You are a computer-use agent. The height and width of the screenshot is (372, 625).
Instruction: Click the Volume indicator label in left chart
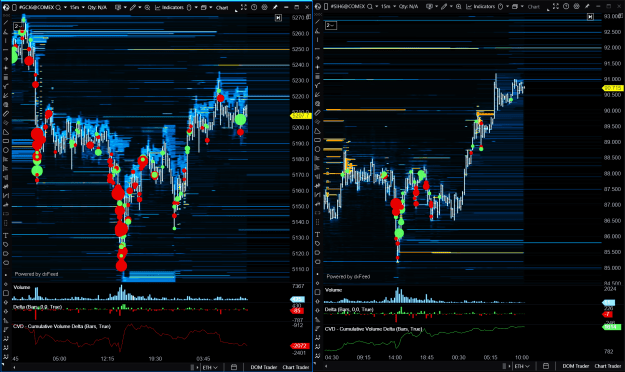(x=22, y=287)
